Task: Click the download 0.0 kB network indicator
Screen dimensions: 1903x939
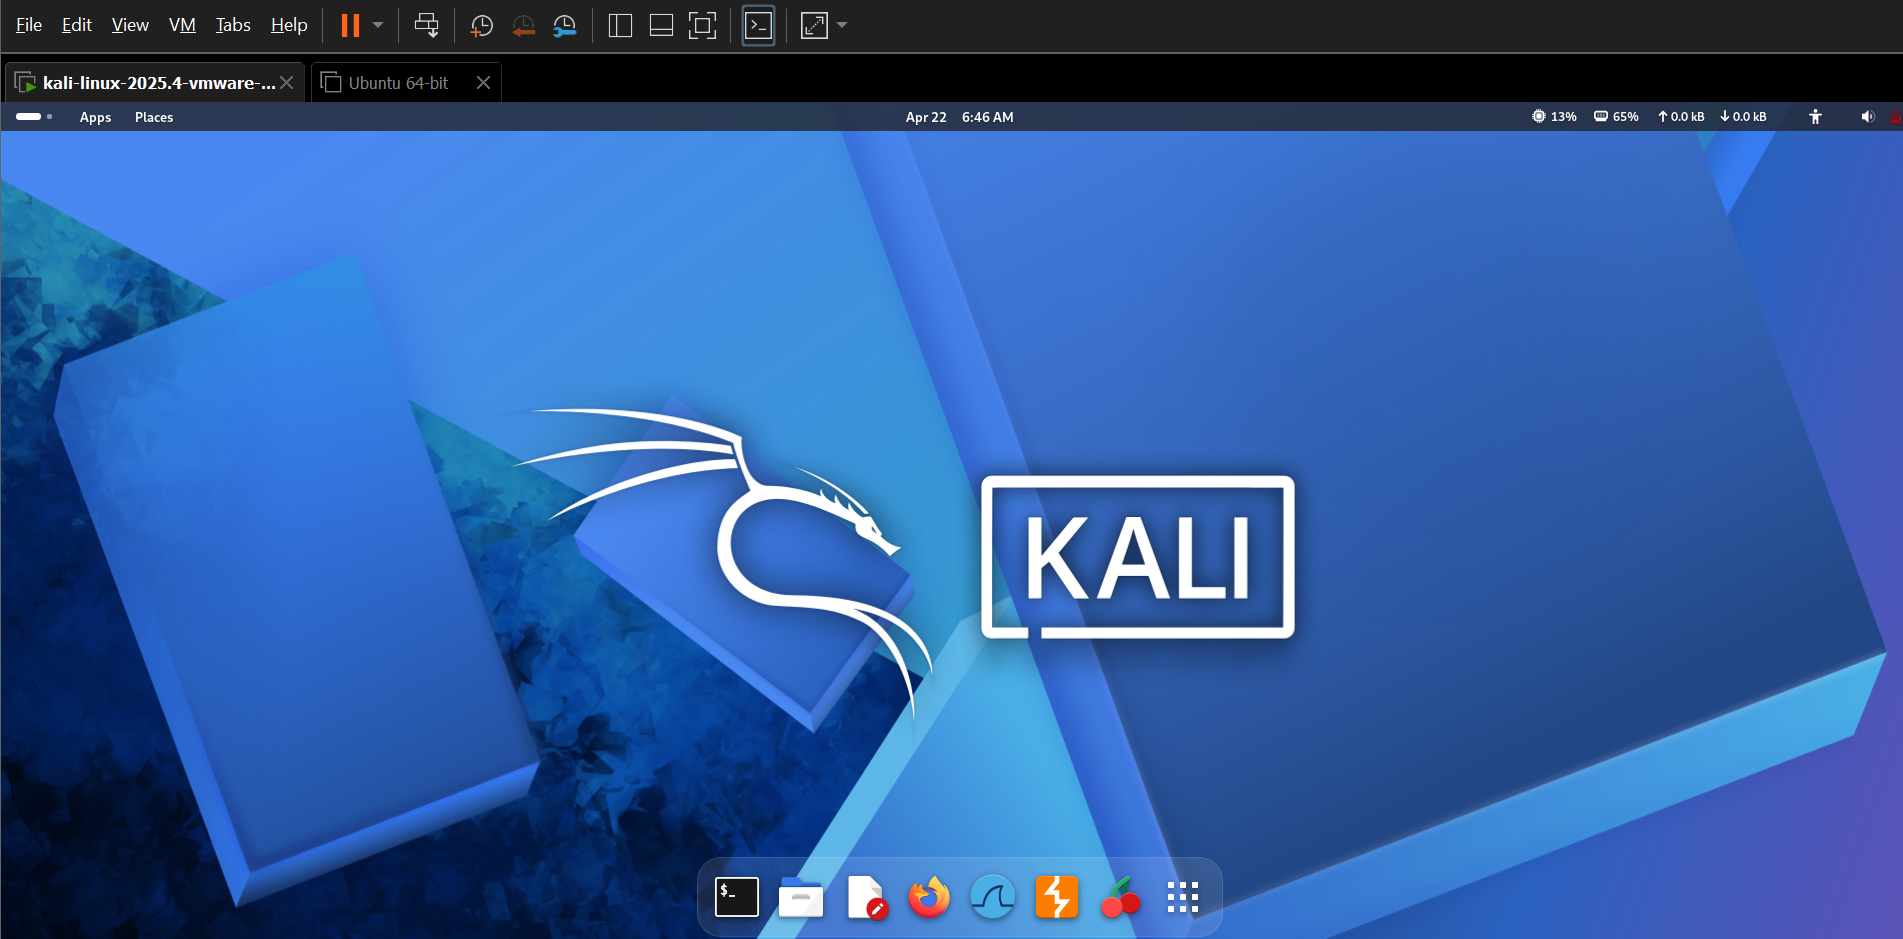Action: [x=1743, y=117]
